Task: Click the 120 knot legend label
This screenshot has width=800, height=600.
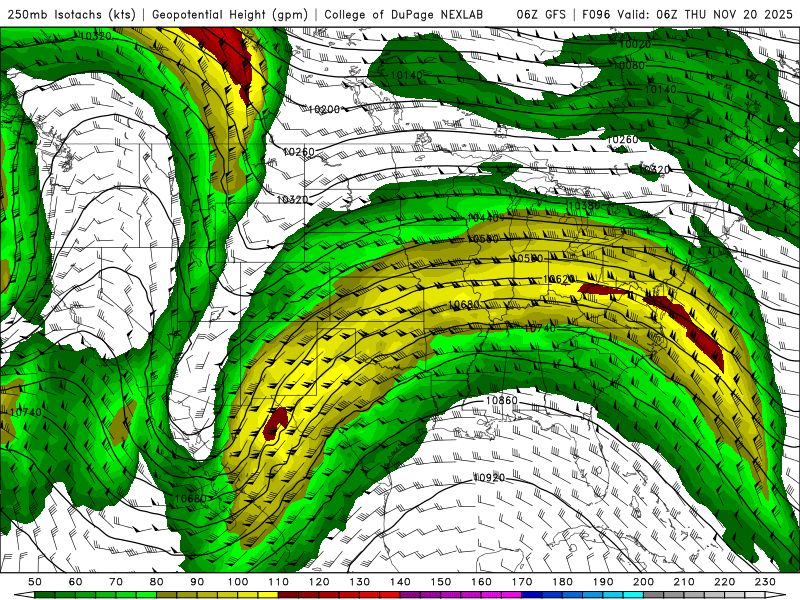Action: point(319,582)
